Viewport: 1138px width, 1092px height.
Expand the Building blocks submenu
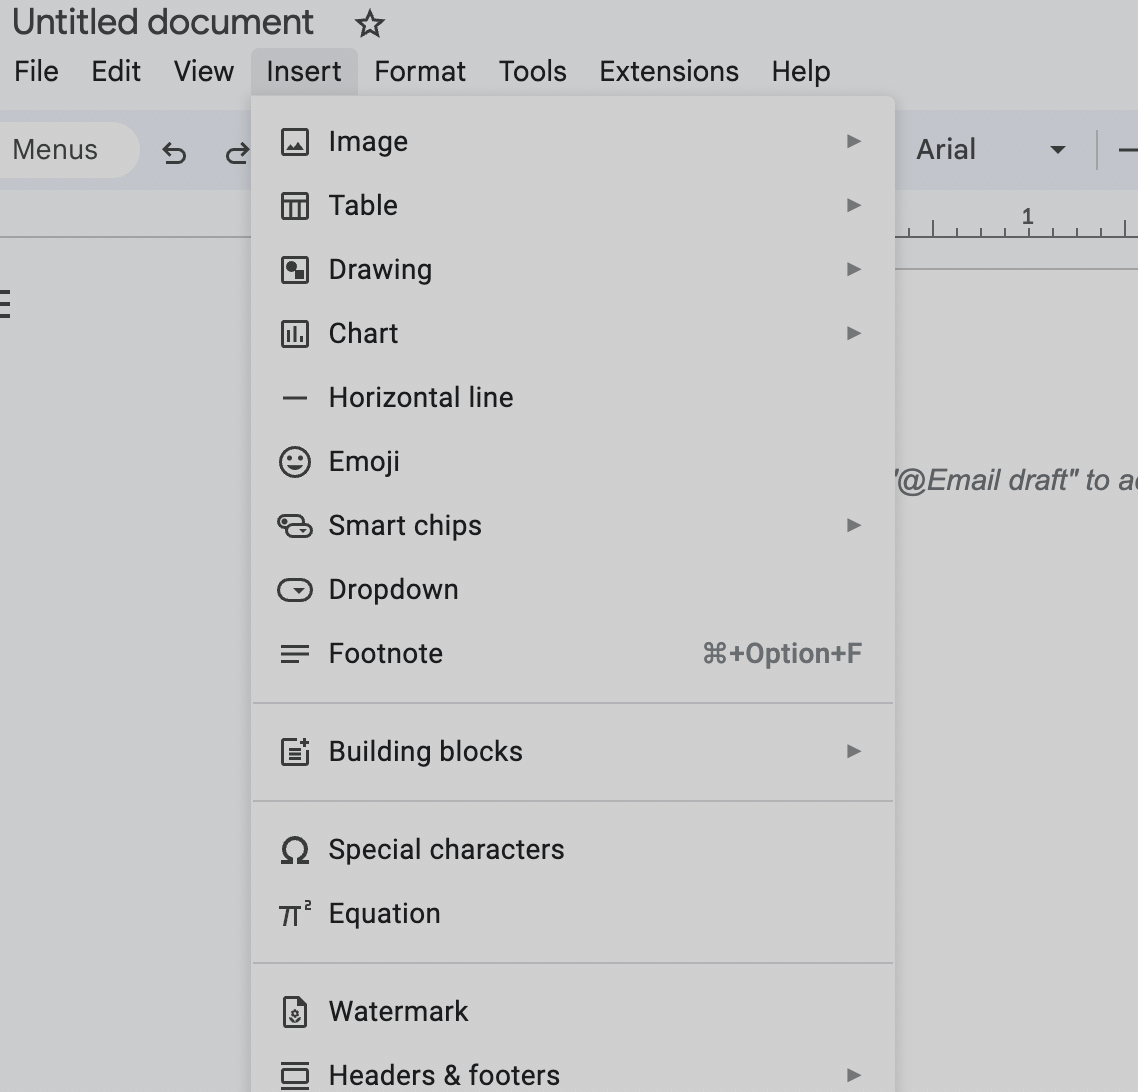tap(853, 751)
